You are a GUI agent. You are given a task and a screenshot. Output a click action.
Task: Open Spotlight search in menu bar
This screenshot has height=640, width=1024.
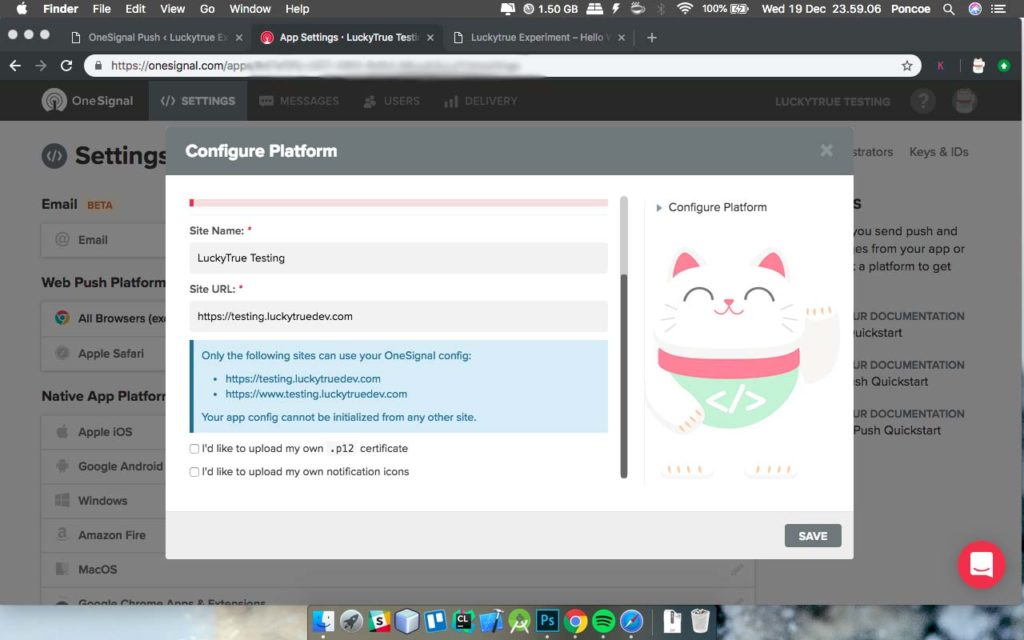point(949,9)
